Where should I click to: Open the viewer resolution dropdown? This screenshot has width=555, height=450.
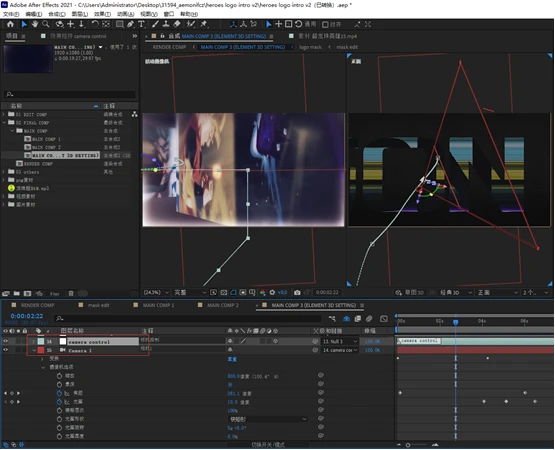[190, 292]
